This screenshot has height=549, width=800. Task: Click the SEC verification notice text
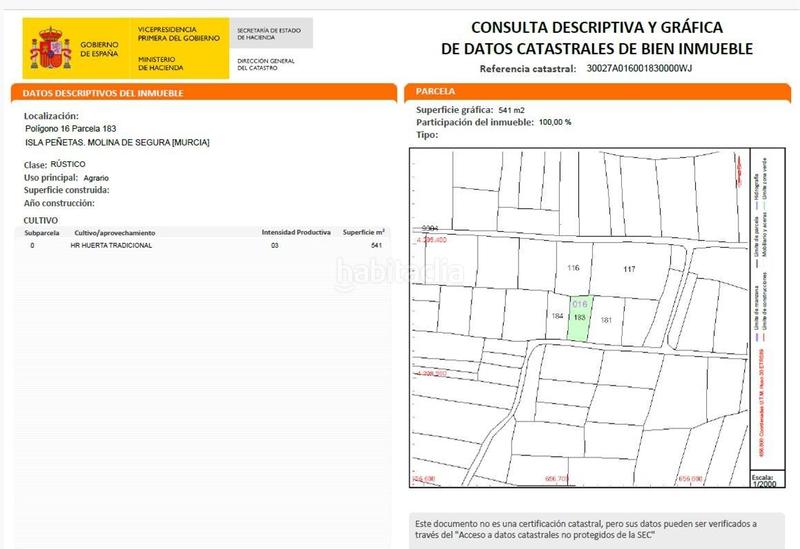587,529
